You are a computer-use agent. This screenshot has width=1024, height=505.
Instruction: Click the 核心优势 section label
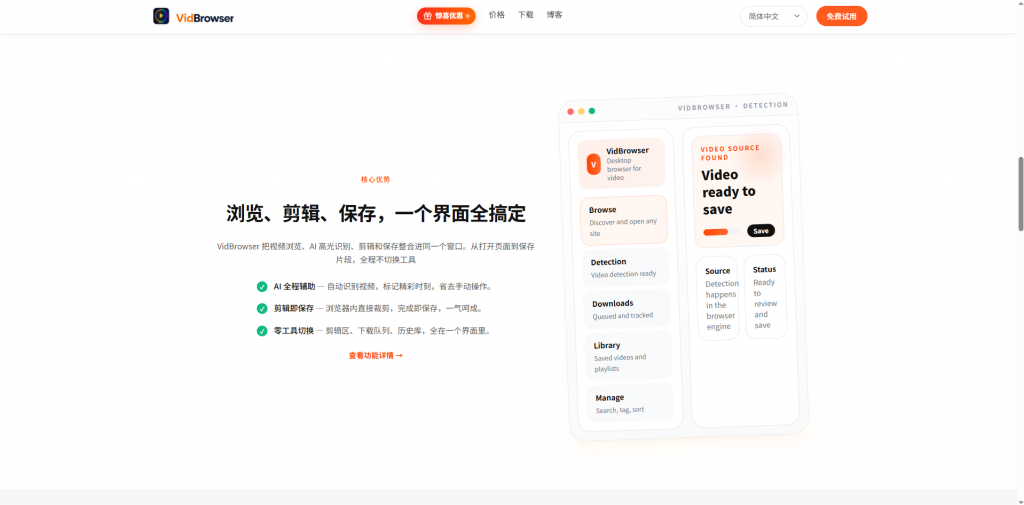[x=376, y=179]
